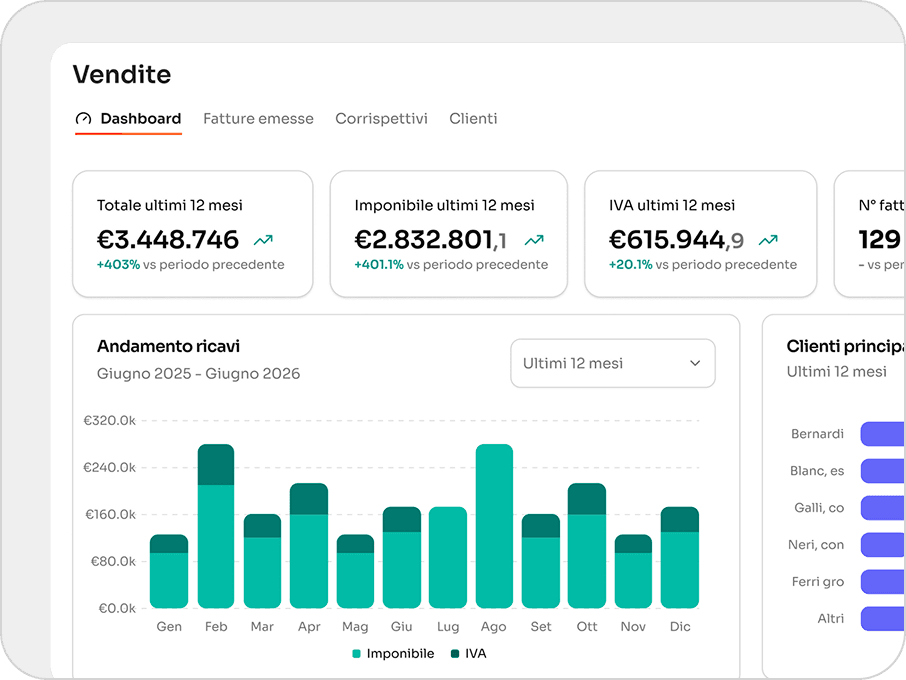This screenshot has width=906, height=680.
Task: Click the Bernardi client label
Action: [818, 434]
